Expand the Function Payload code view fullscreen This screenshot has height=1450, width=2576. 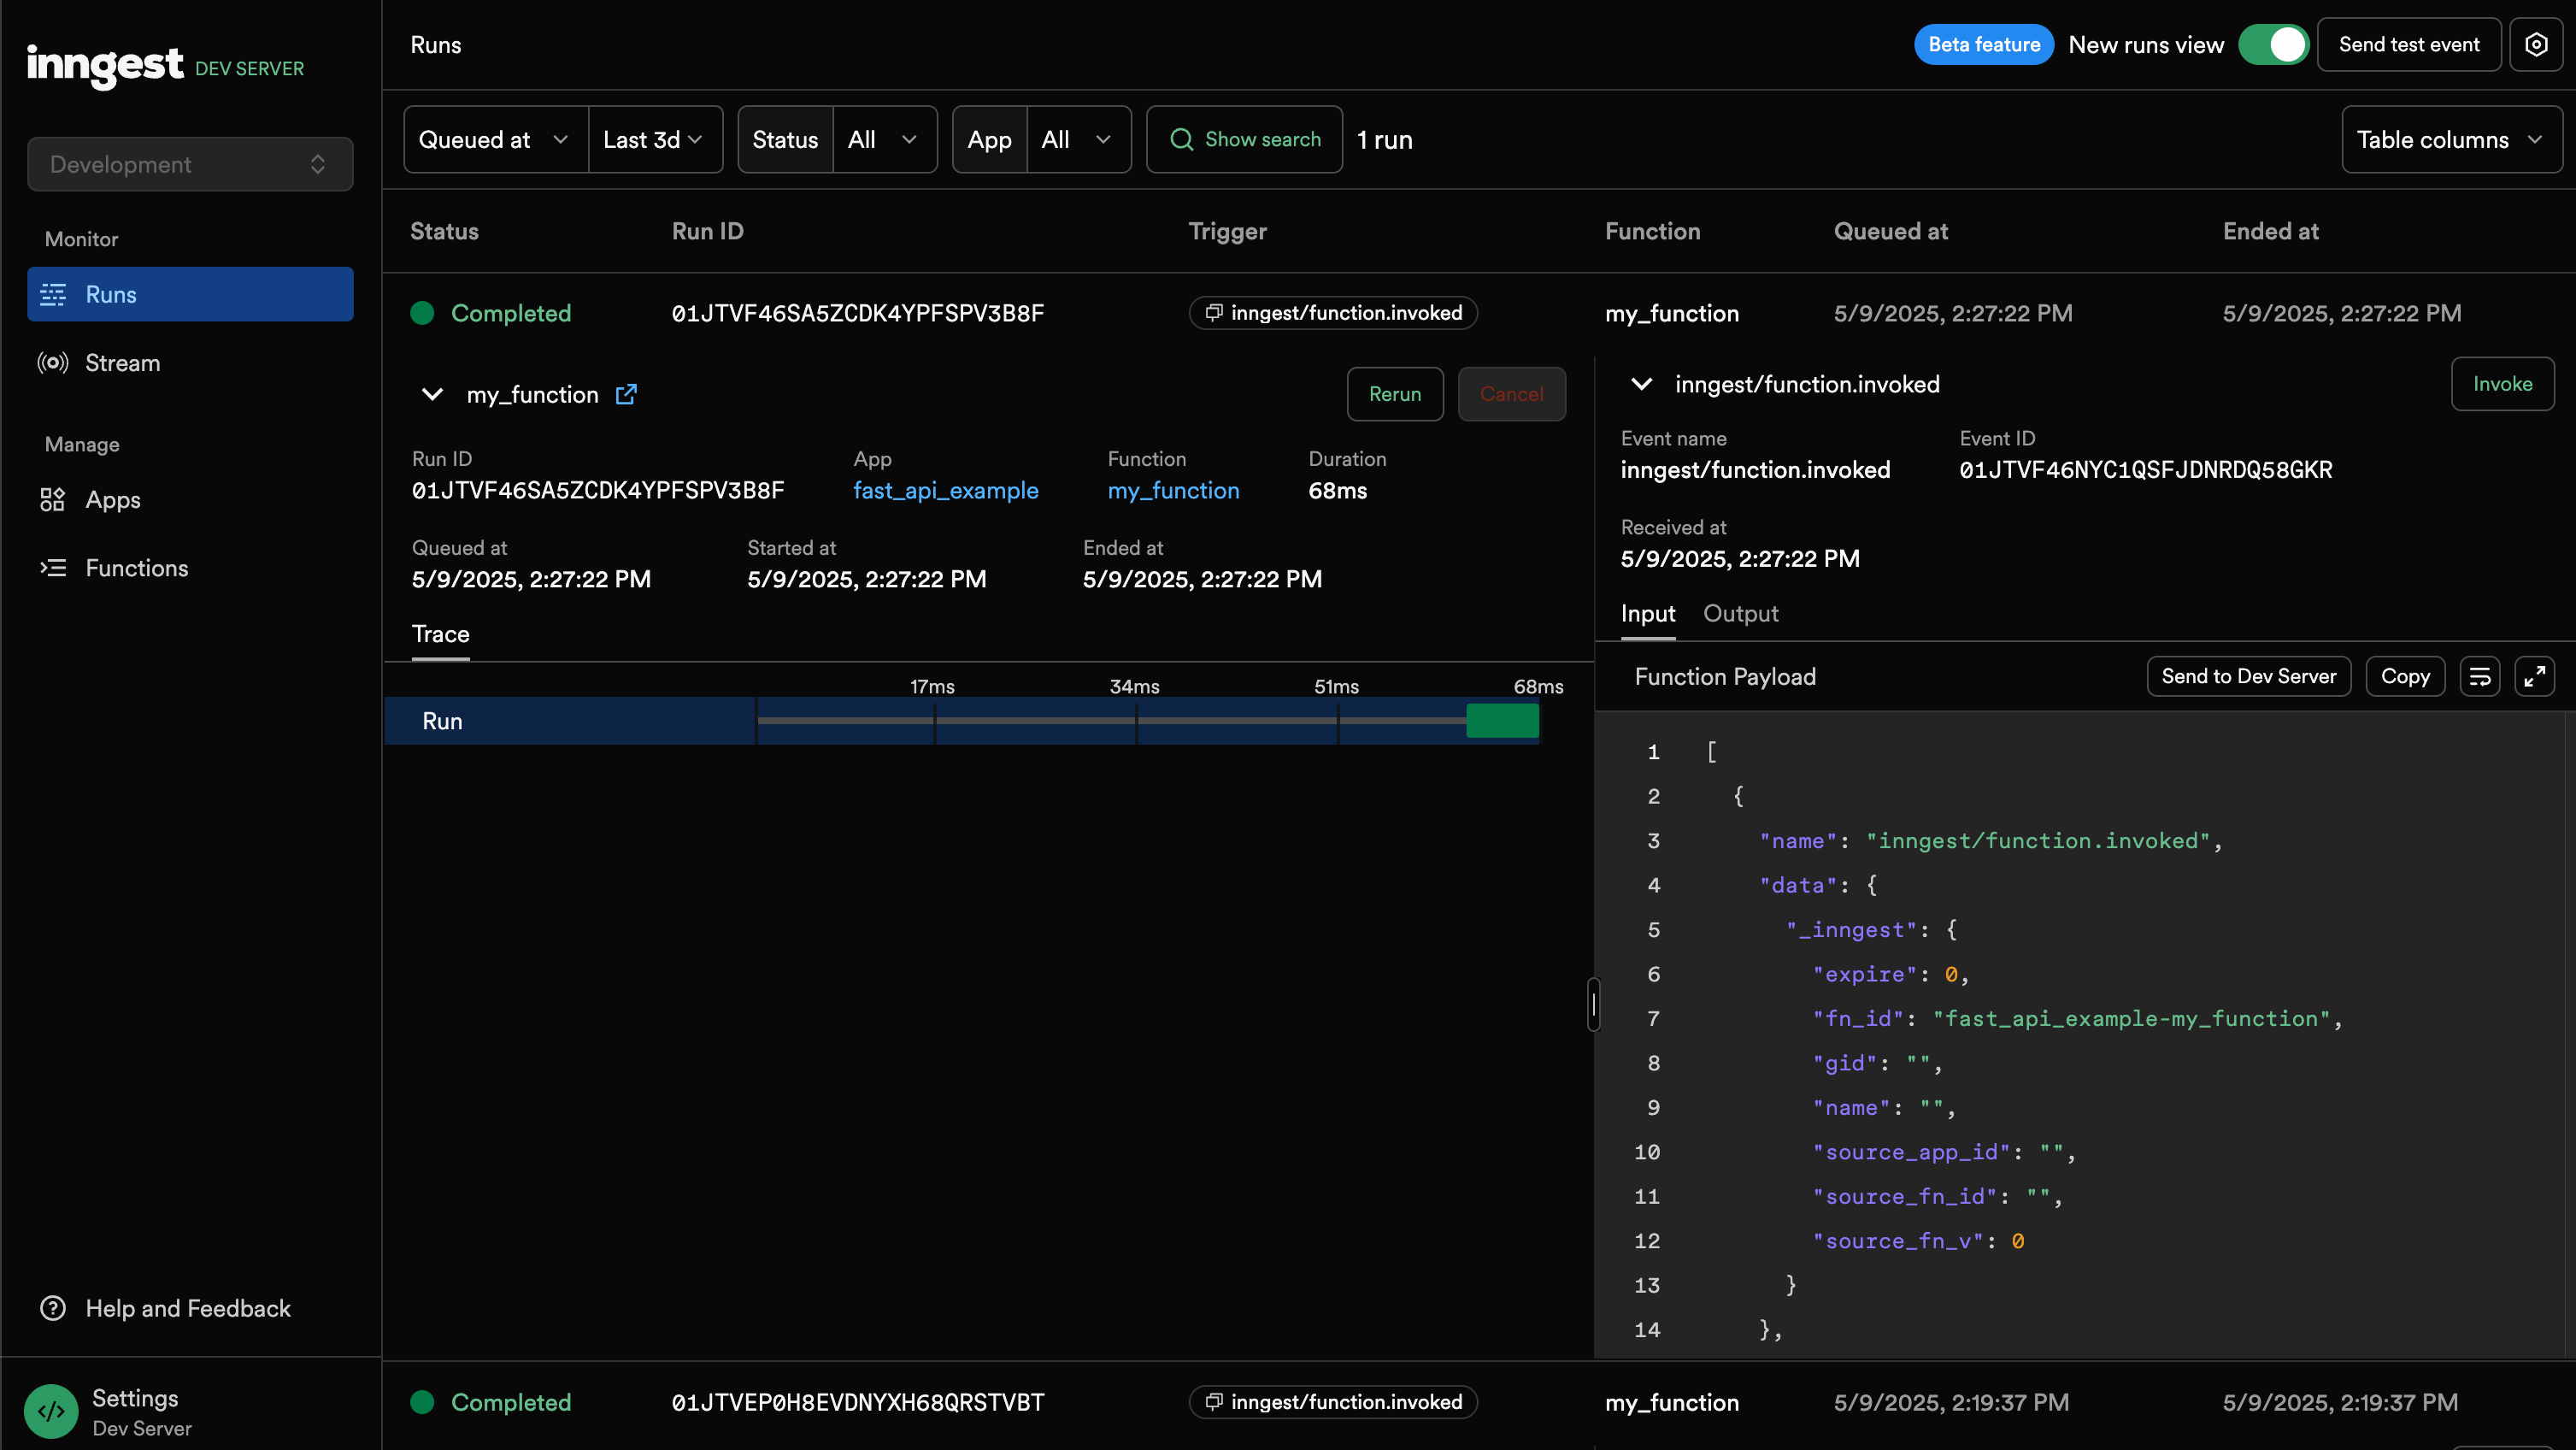pos(2534,677)
